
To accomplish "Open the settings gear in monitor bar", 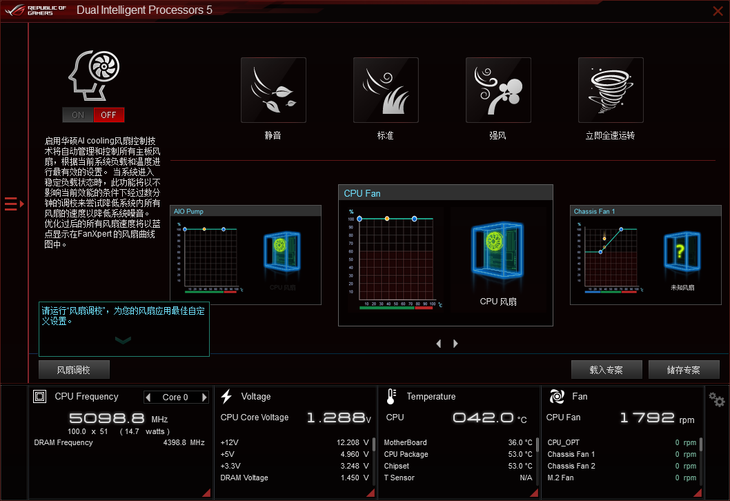I will (717, 399).
